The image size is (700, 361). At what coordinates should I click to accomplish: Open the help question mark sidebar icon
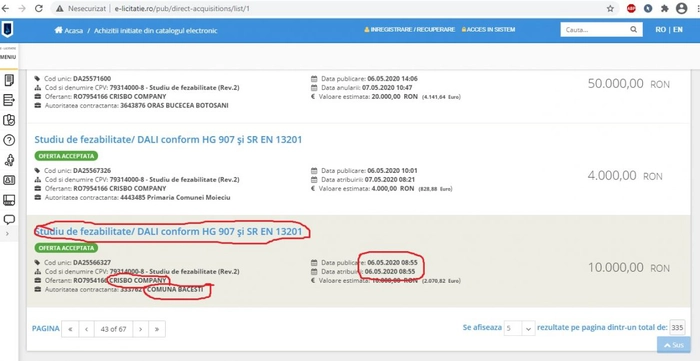tap(9, 140)
